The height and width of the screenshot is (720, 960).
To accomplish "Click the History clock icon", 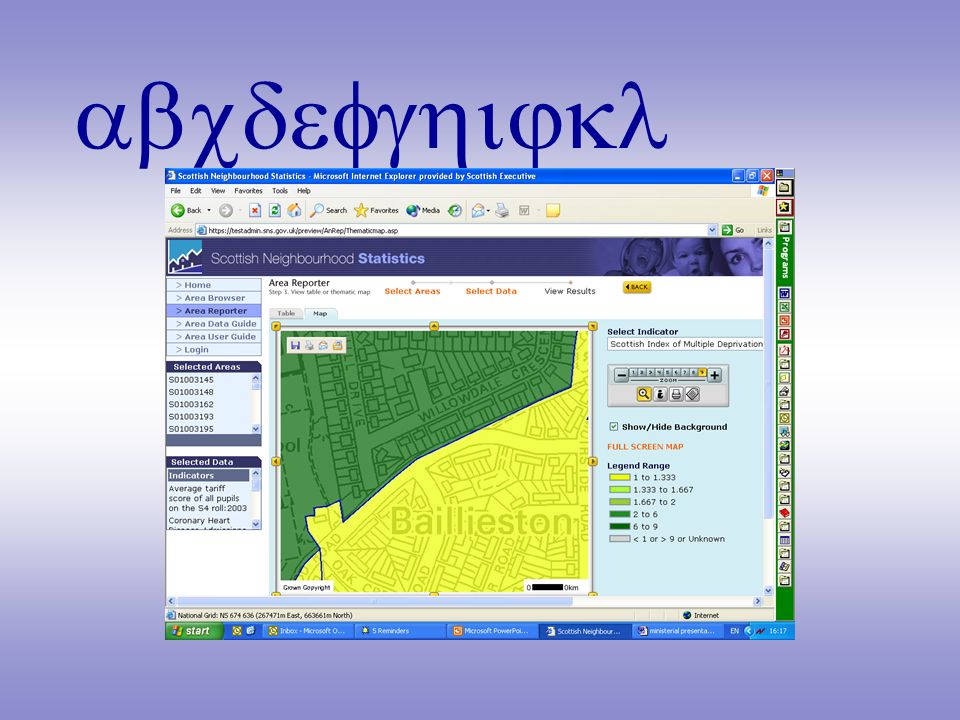I will pyautogui.click(x=454, y=211).
